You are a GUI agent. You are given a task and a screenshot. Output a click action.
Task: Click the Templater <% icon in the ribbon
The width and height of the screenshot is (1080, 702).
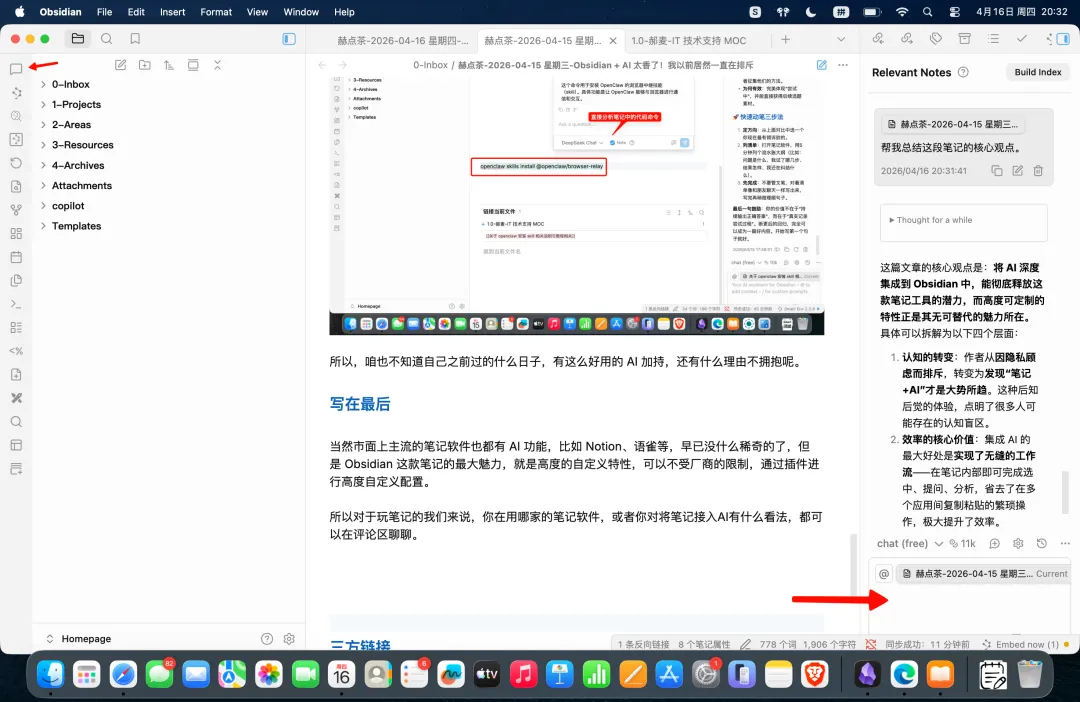pyautogui.click(x=16, y=351)
